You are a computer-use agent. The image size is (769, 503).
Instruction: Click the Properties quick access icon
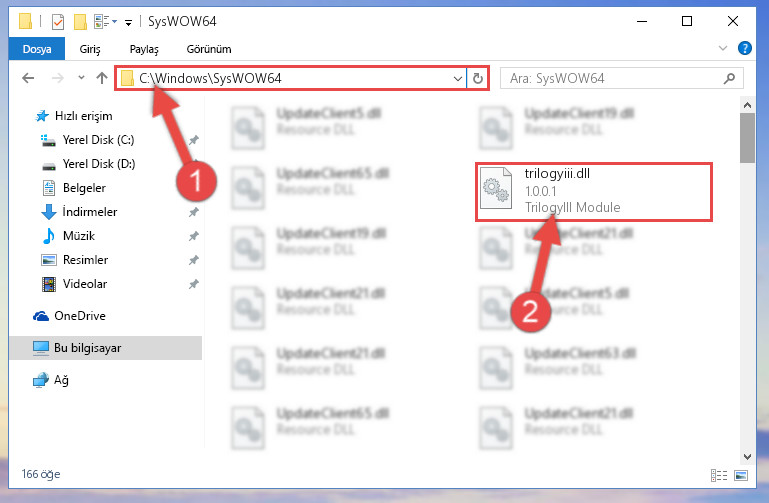click(x=58, y=22)
